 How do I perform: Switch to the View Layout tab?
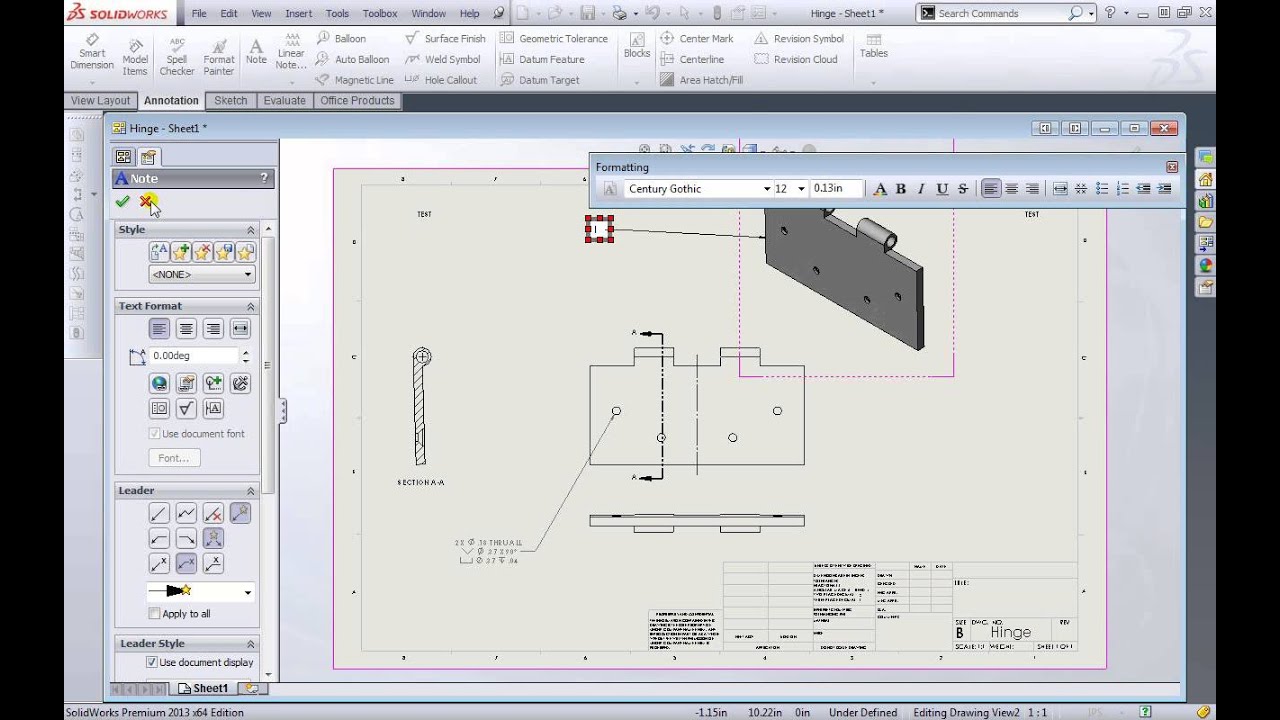click(100, 100)
